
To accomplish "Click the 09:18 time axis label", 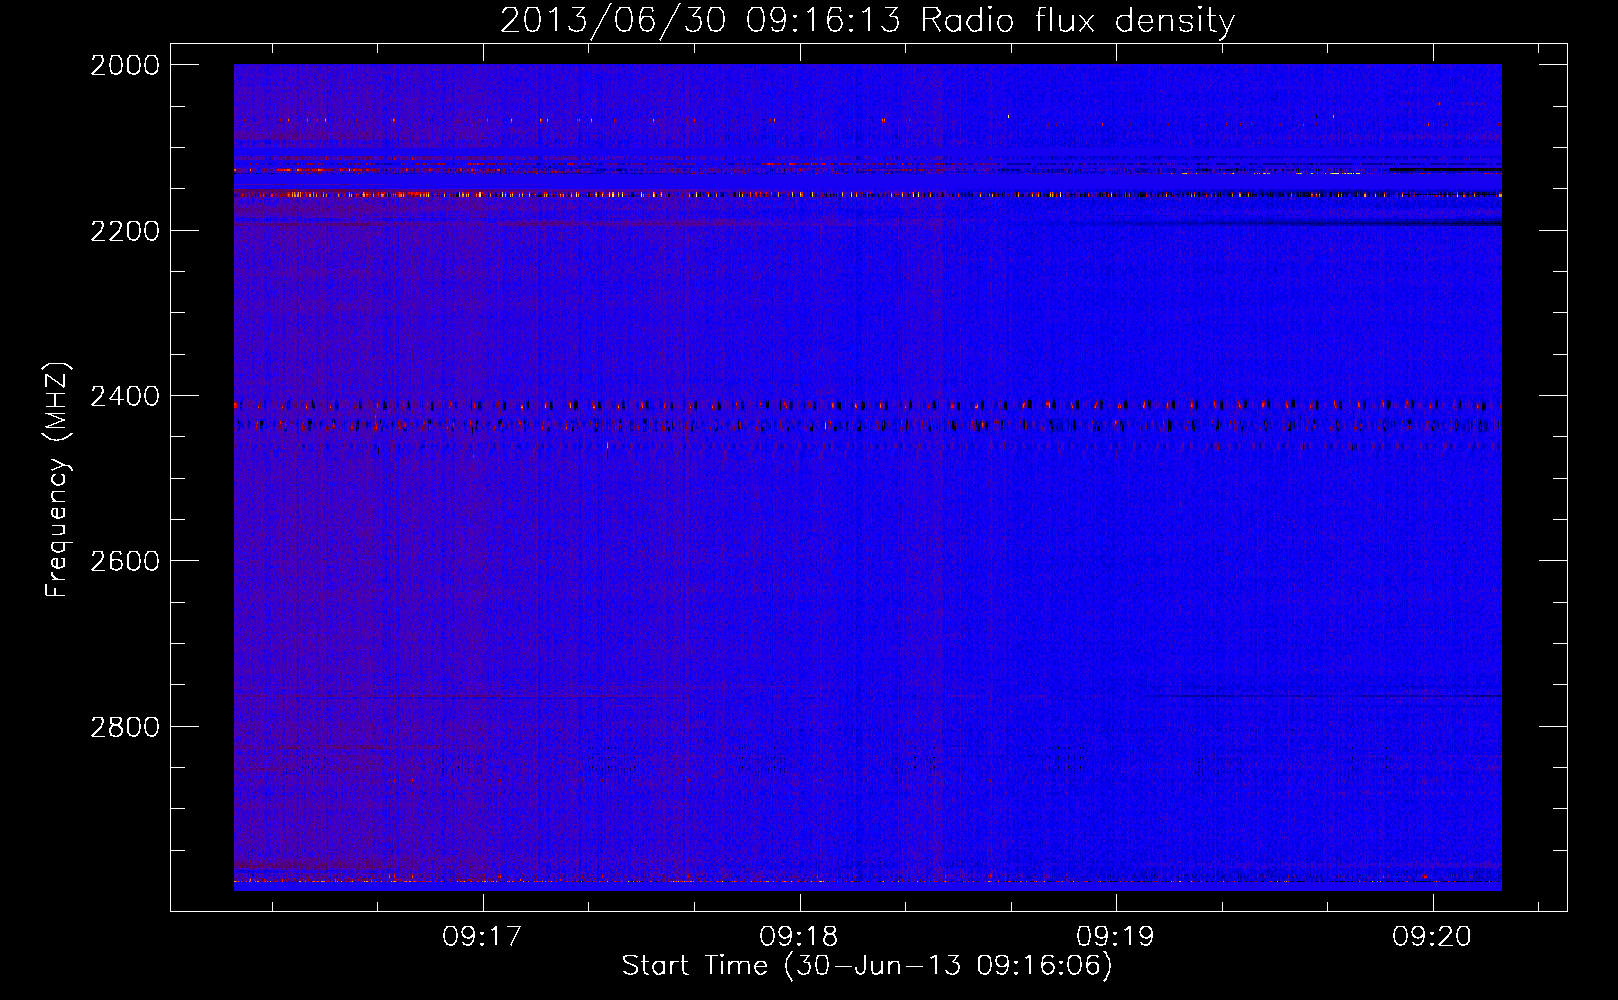I will pyautogui.click(x=799, y=937).
